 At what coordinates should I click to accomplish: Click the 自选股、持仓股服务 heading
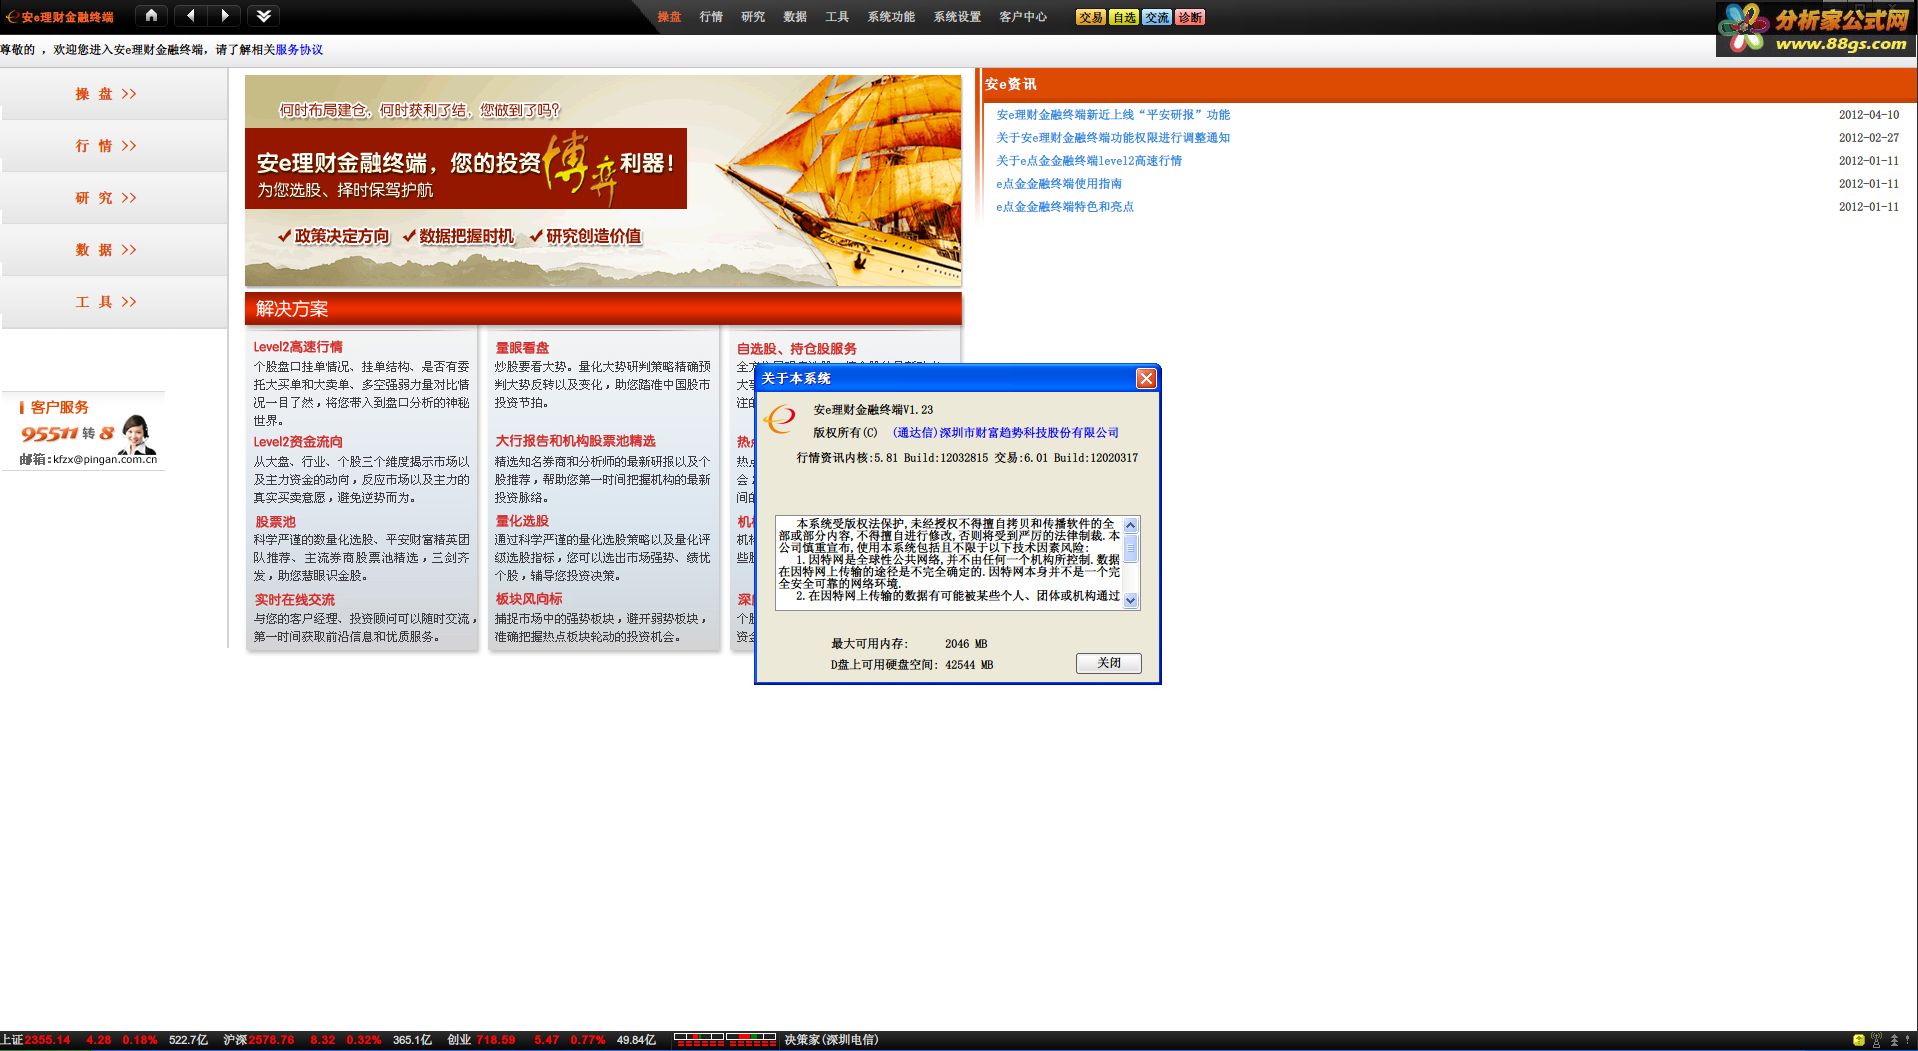[797, 349]
